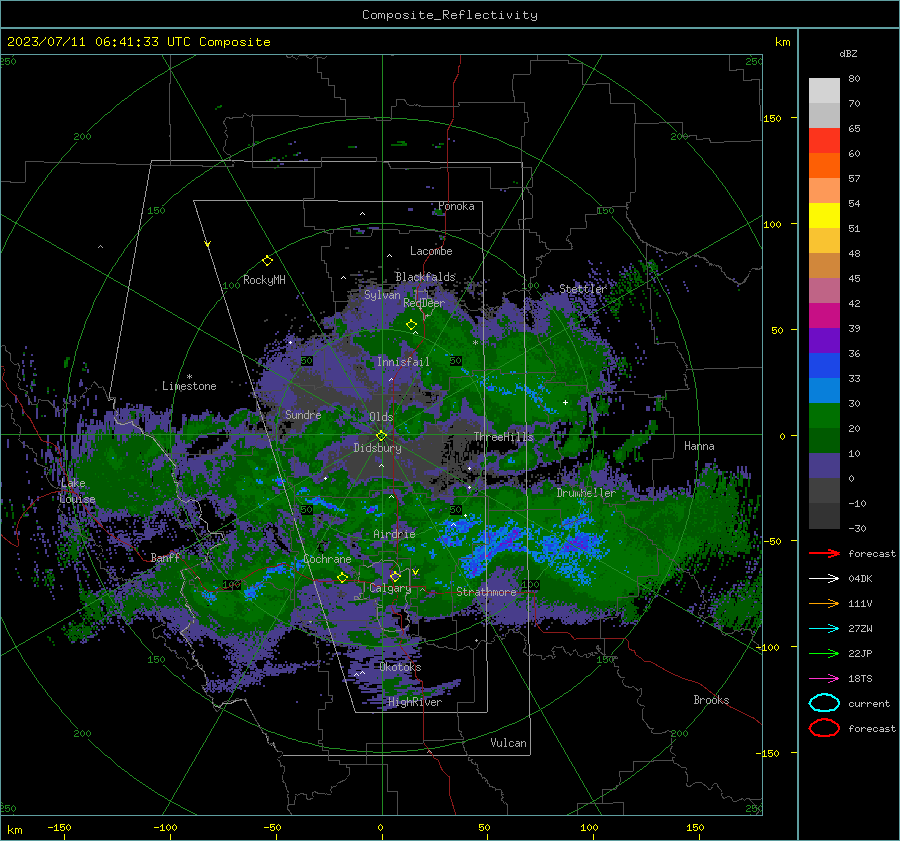Image resolution: width=900 pixels, height=841 pixels.
Task: Click the red forecast arrow legend icon
Action: coord(824,553)
